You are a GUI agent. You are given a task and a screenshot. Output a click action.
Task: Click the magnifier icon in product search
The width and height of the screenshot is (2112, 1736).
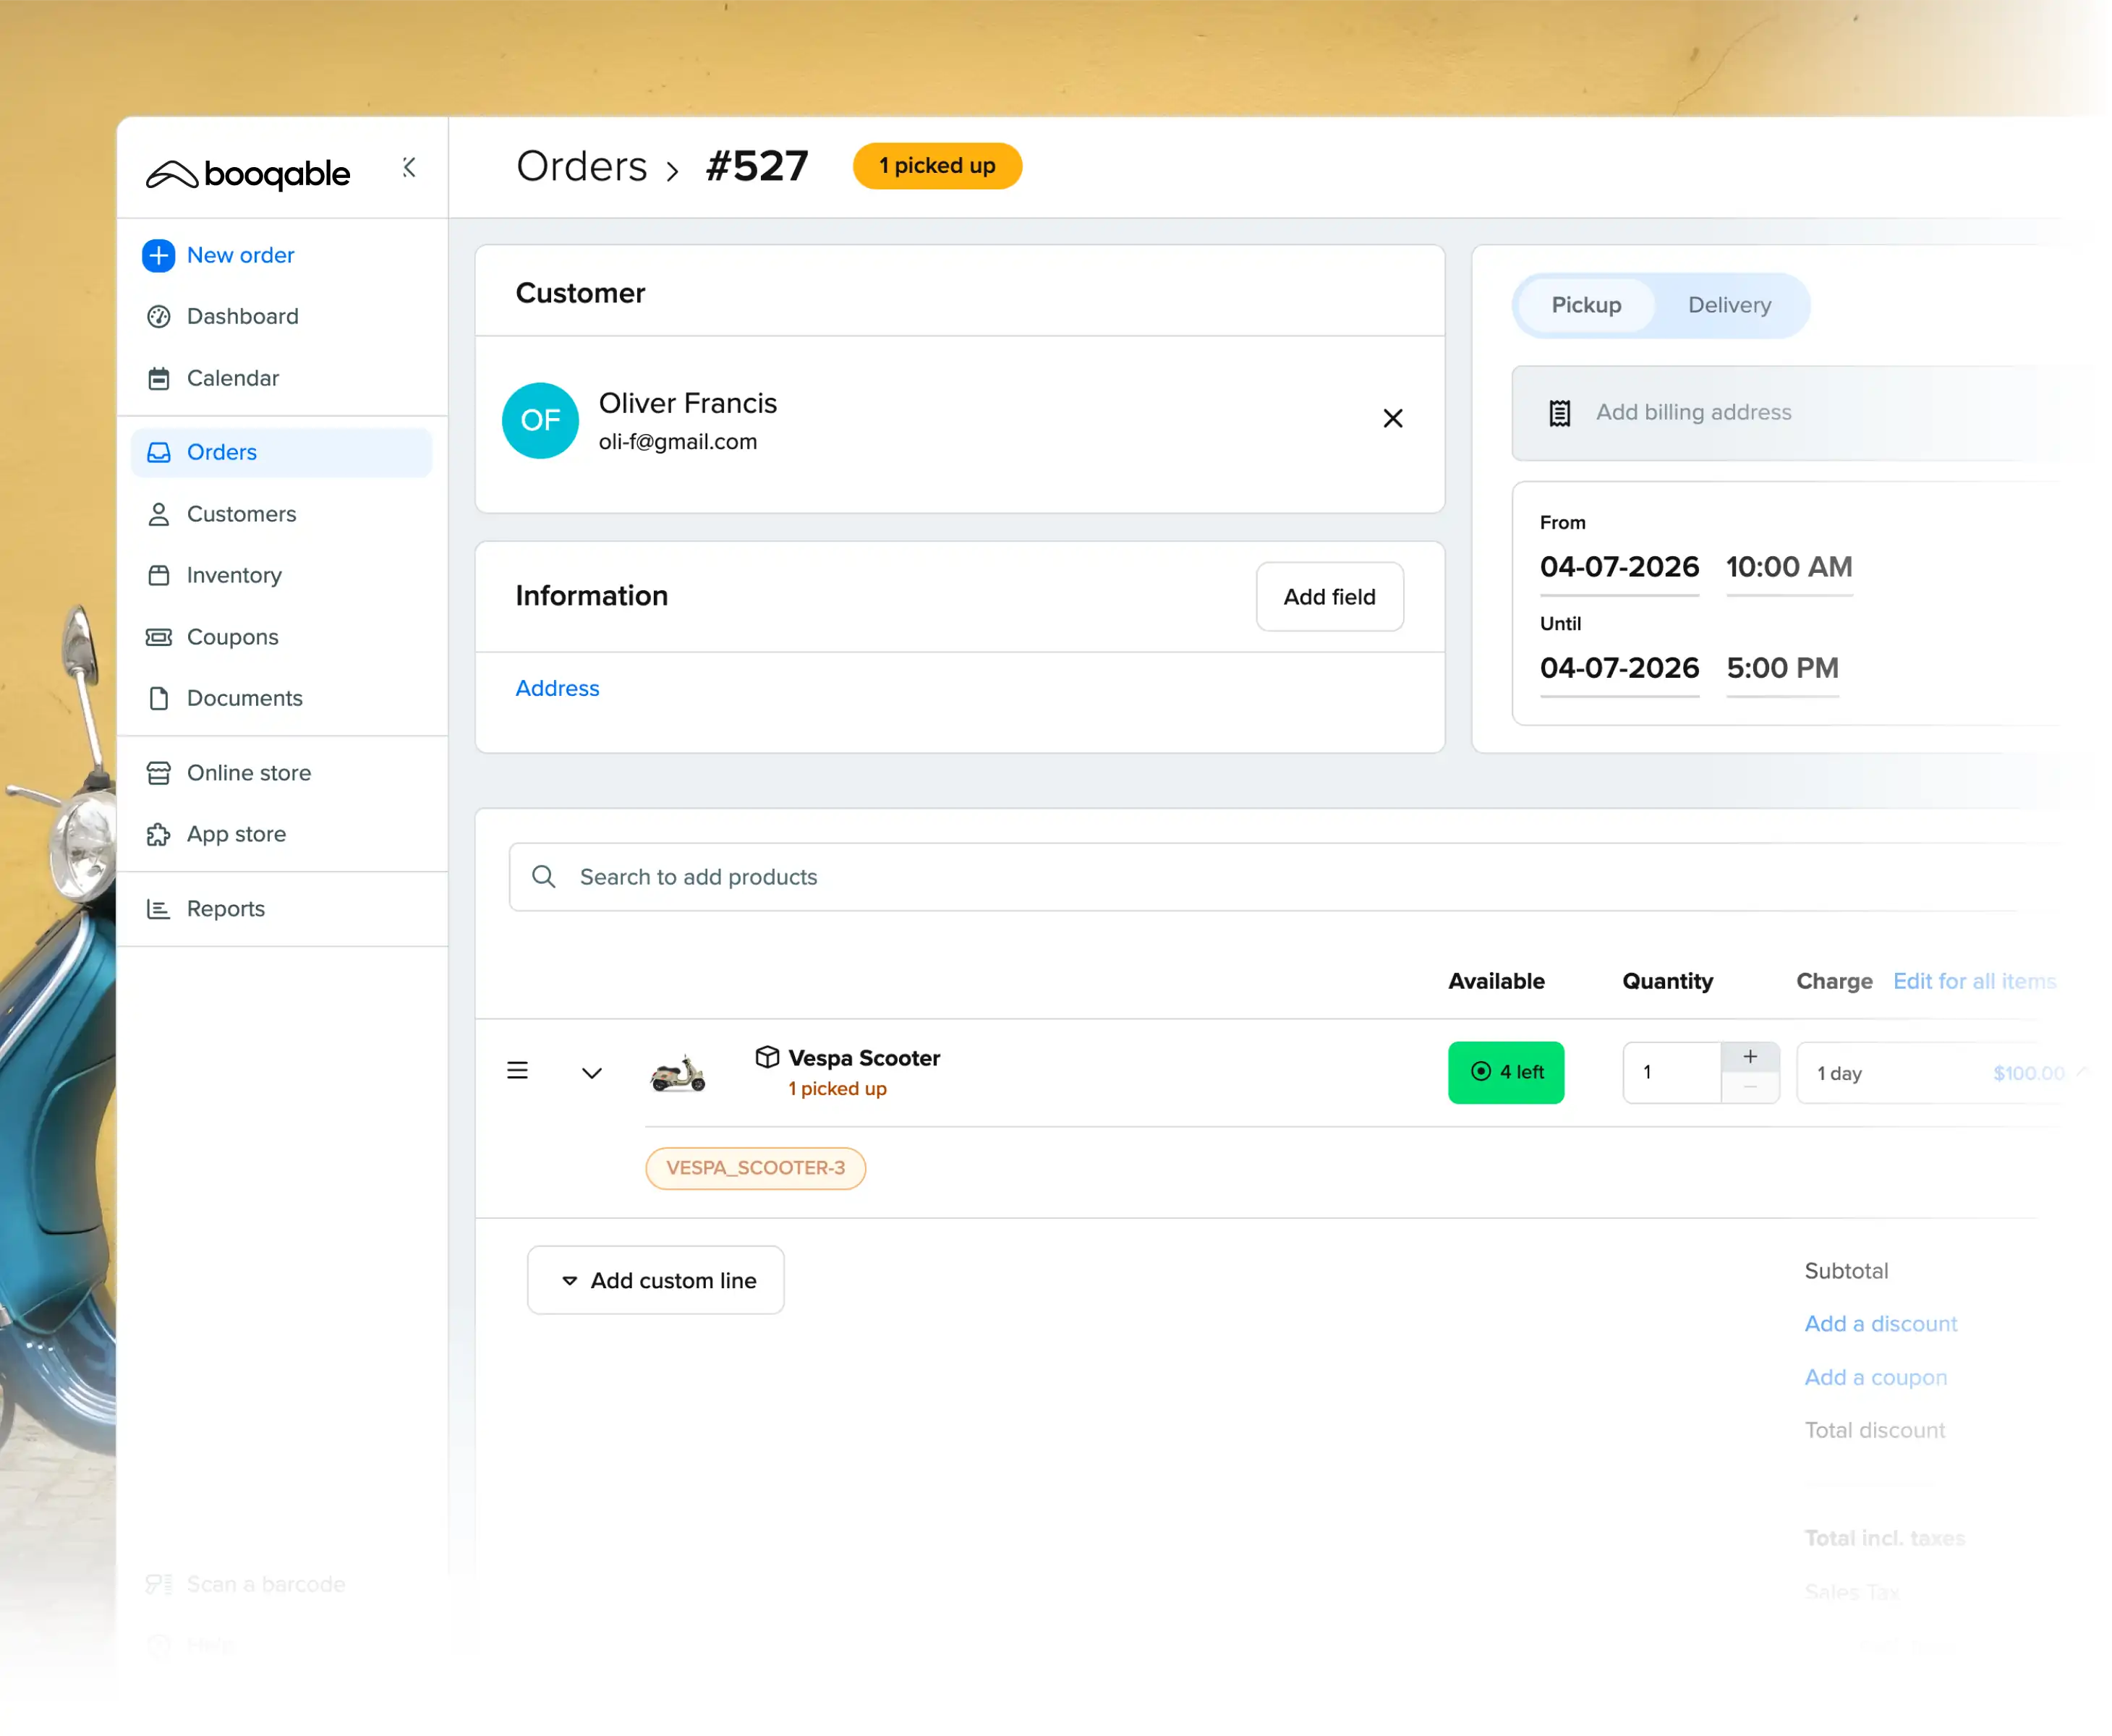(543, 877)
